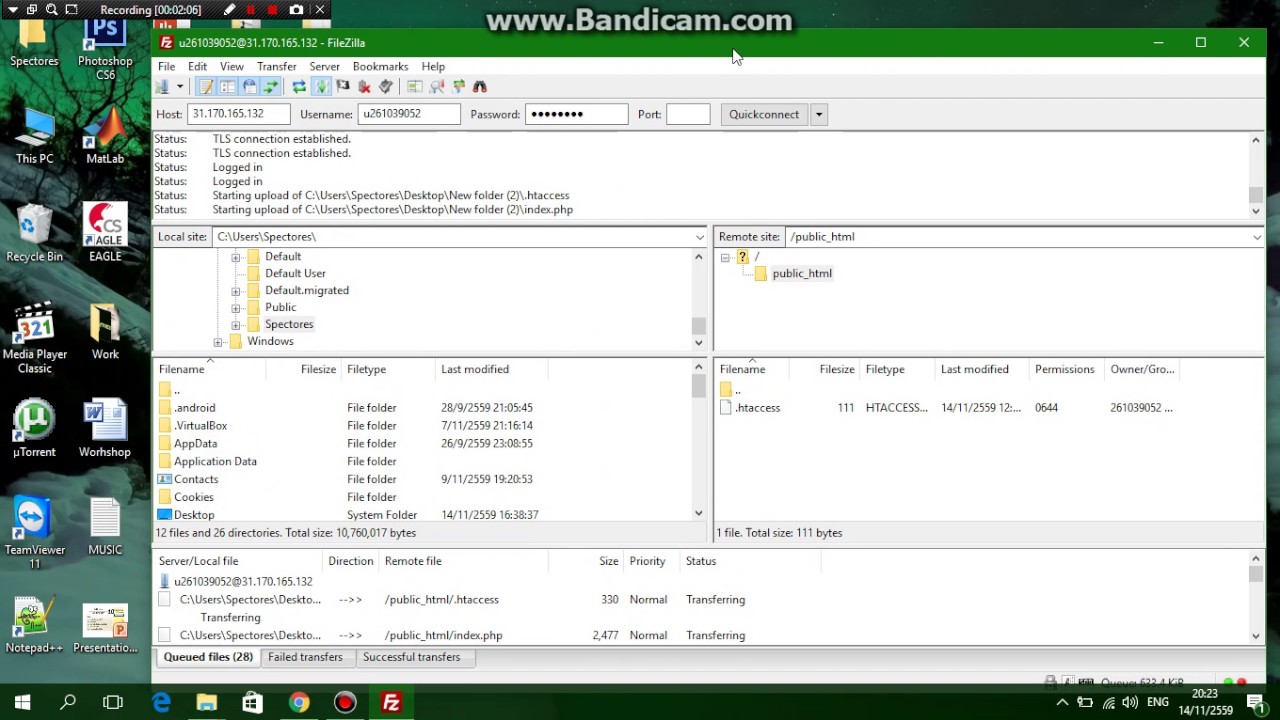Open the Local site path dropdown
The image size is (1280, 720).
click(700, 237)
